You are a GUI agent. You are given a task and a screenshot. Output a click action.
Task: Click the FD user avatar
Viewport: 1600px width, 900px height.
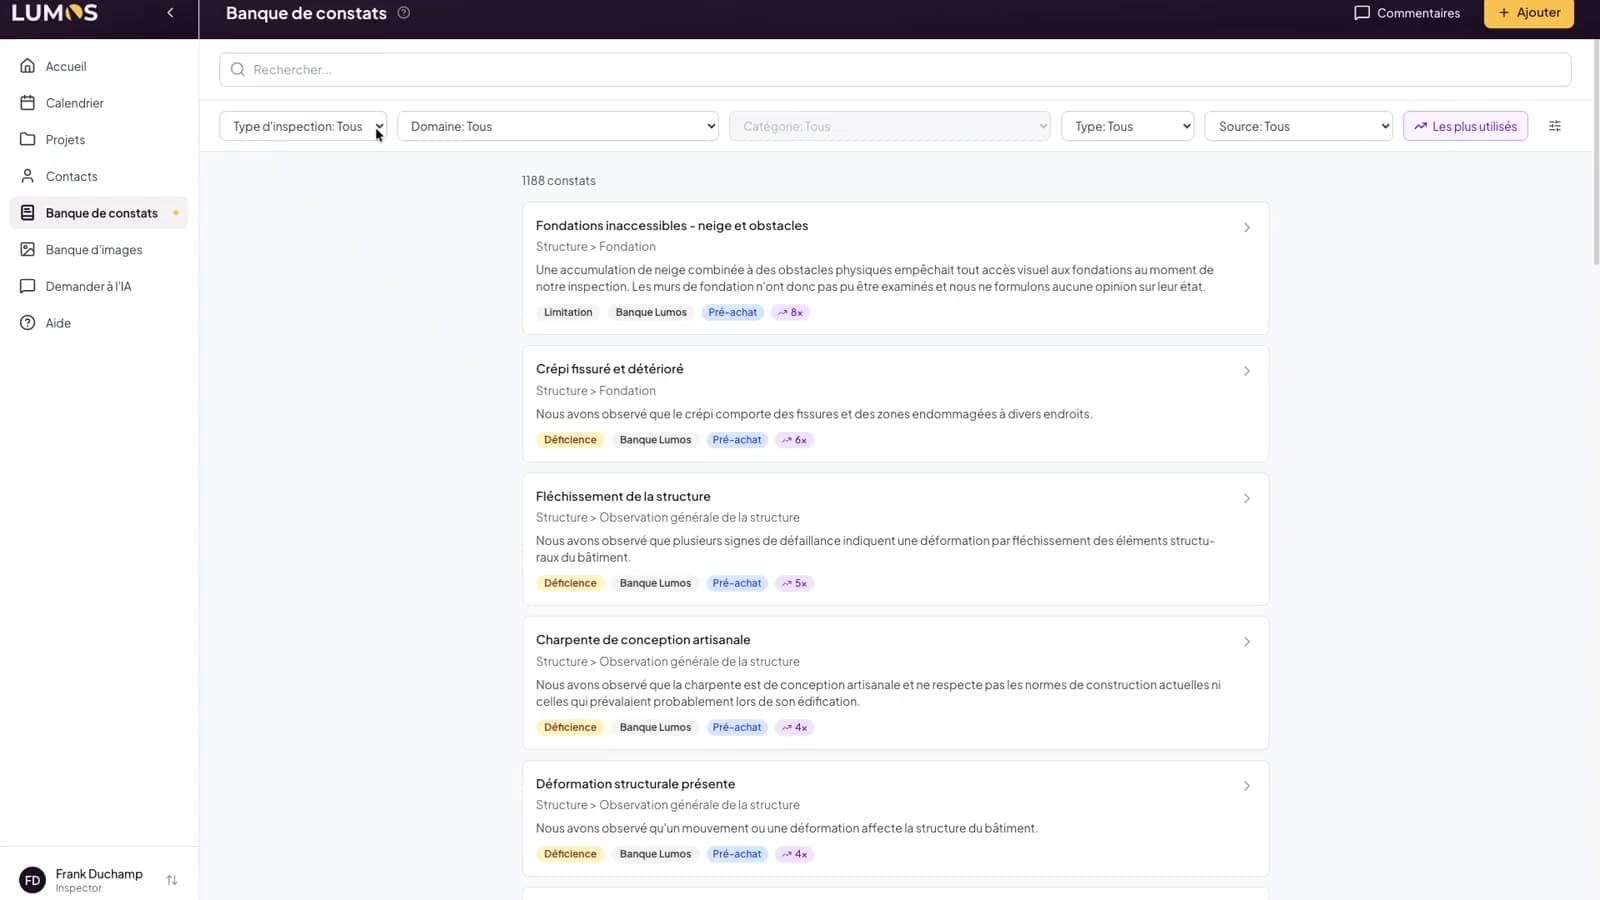(x=32, y=880)
